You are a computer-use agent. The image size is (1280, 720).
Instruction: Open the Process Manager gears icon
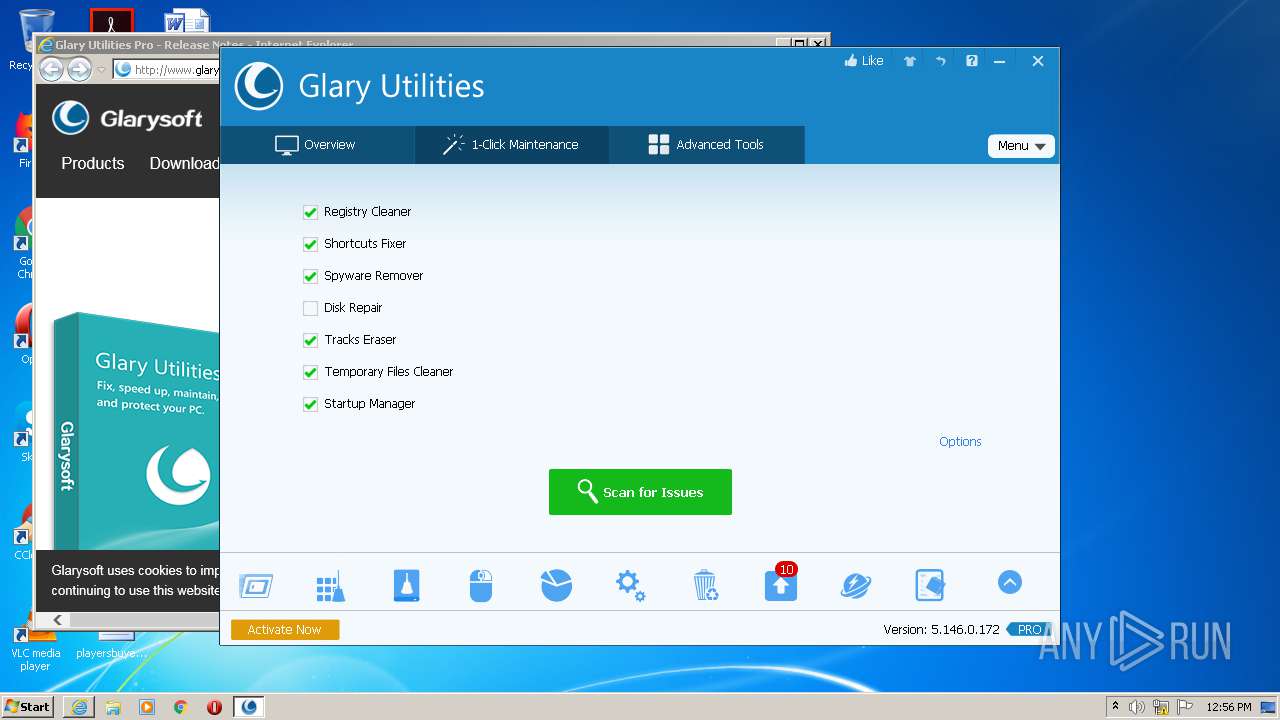[x=630, y=585]
